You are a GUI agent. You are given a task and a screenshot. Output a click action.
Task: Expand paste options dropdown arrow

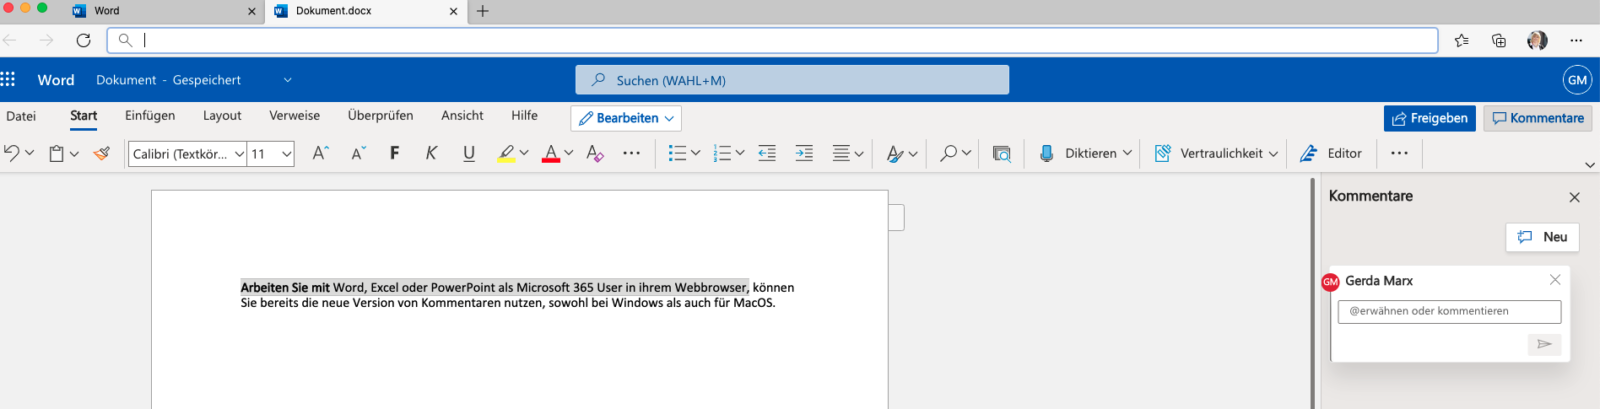(x=74, y=153)
